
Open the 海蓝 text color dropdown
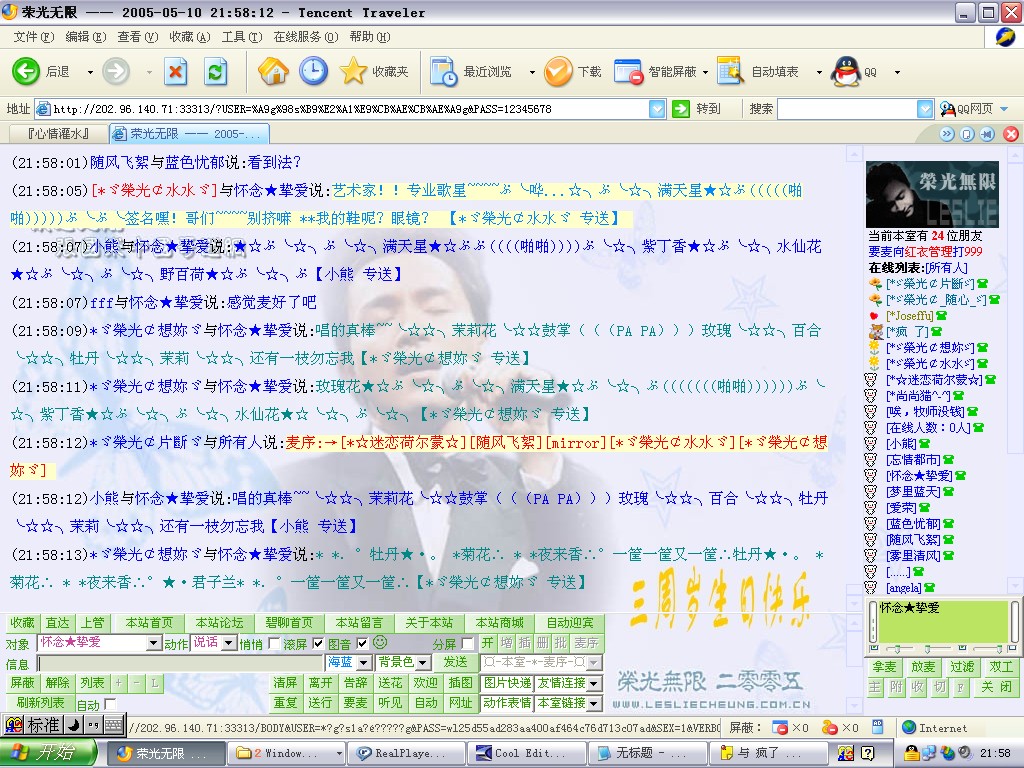(364, 663)
